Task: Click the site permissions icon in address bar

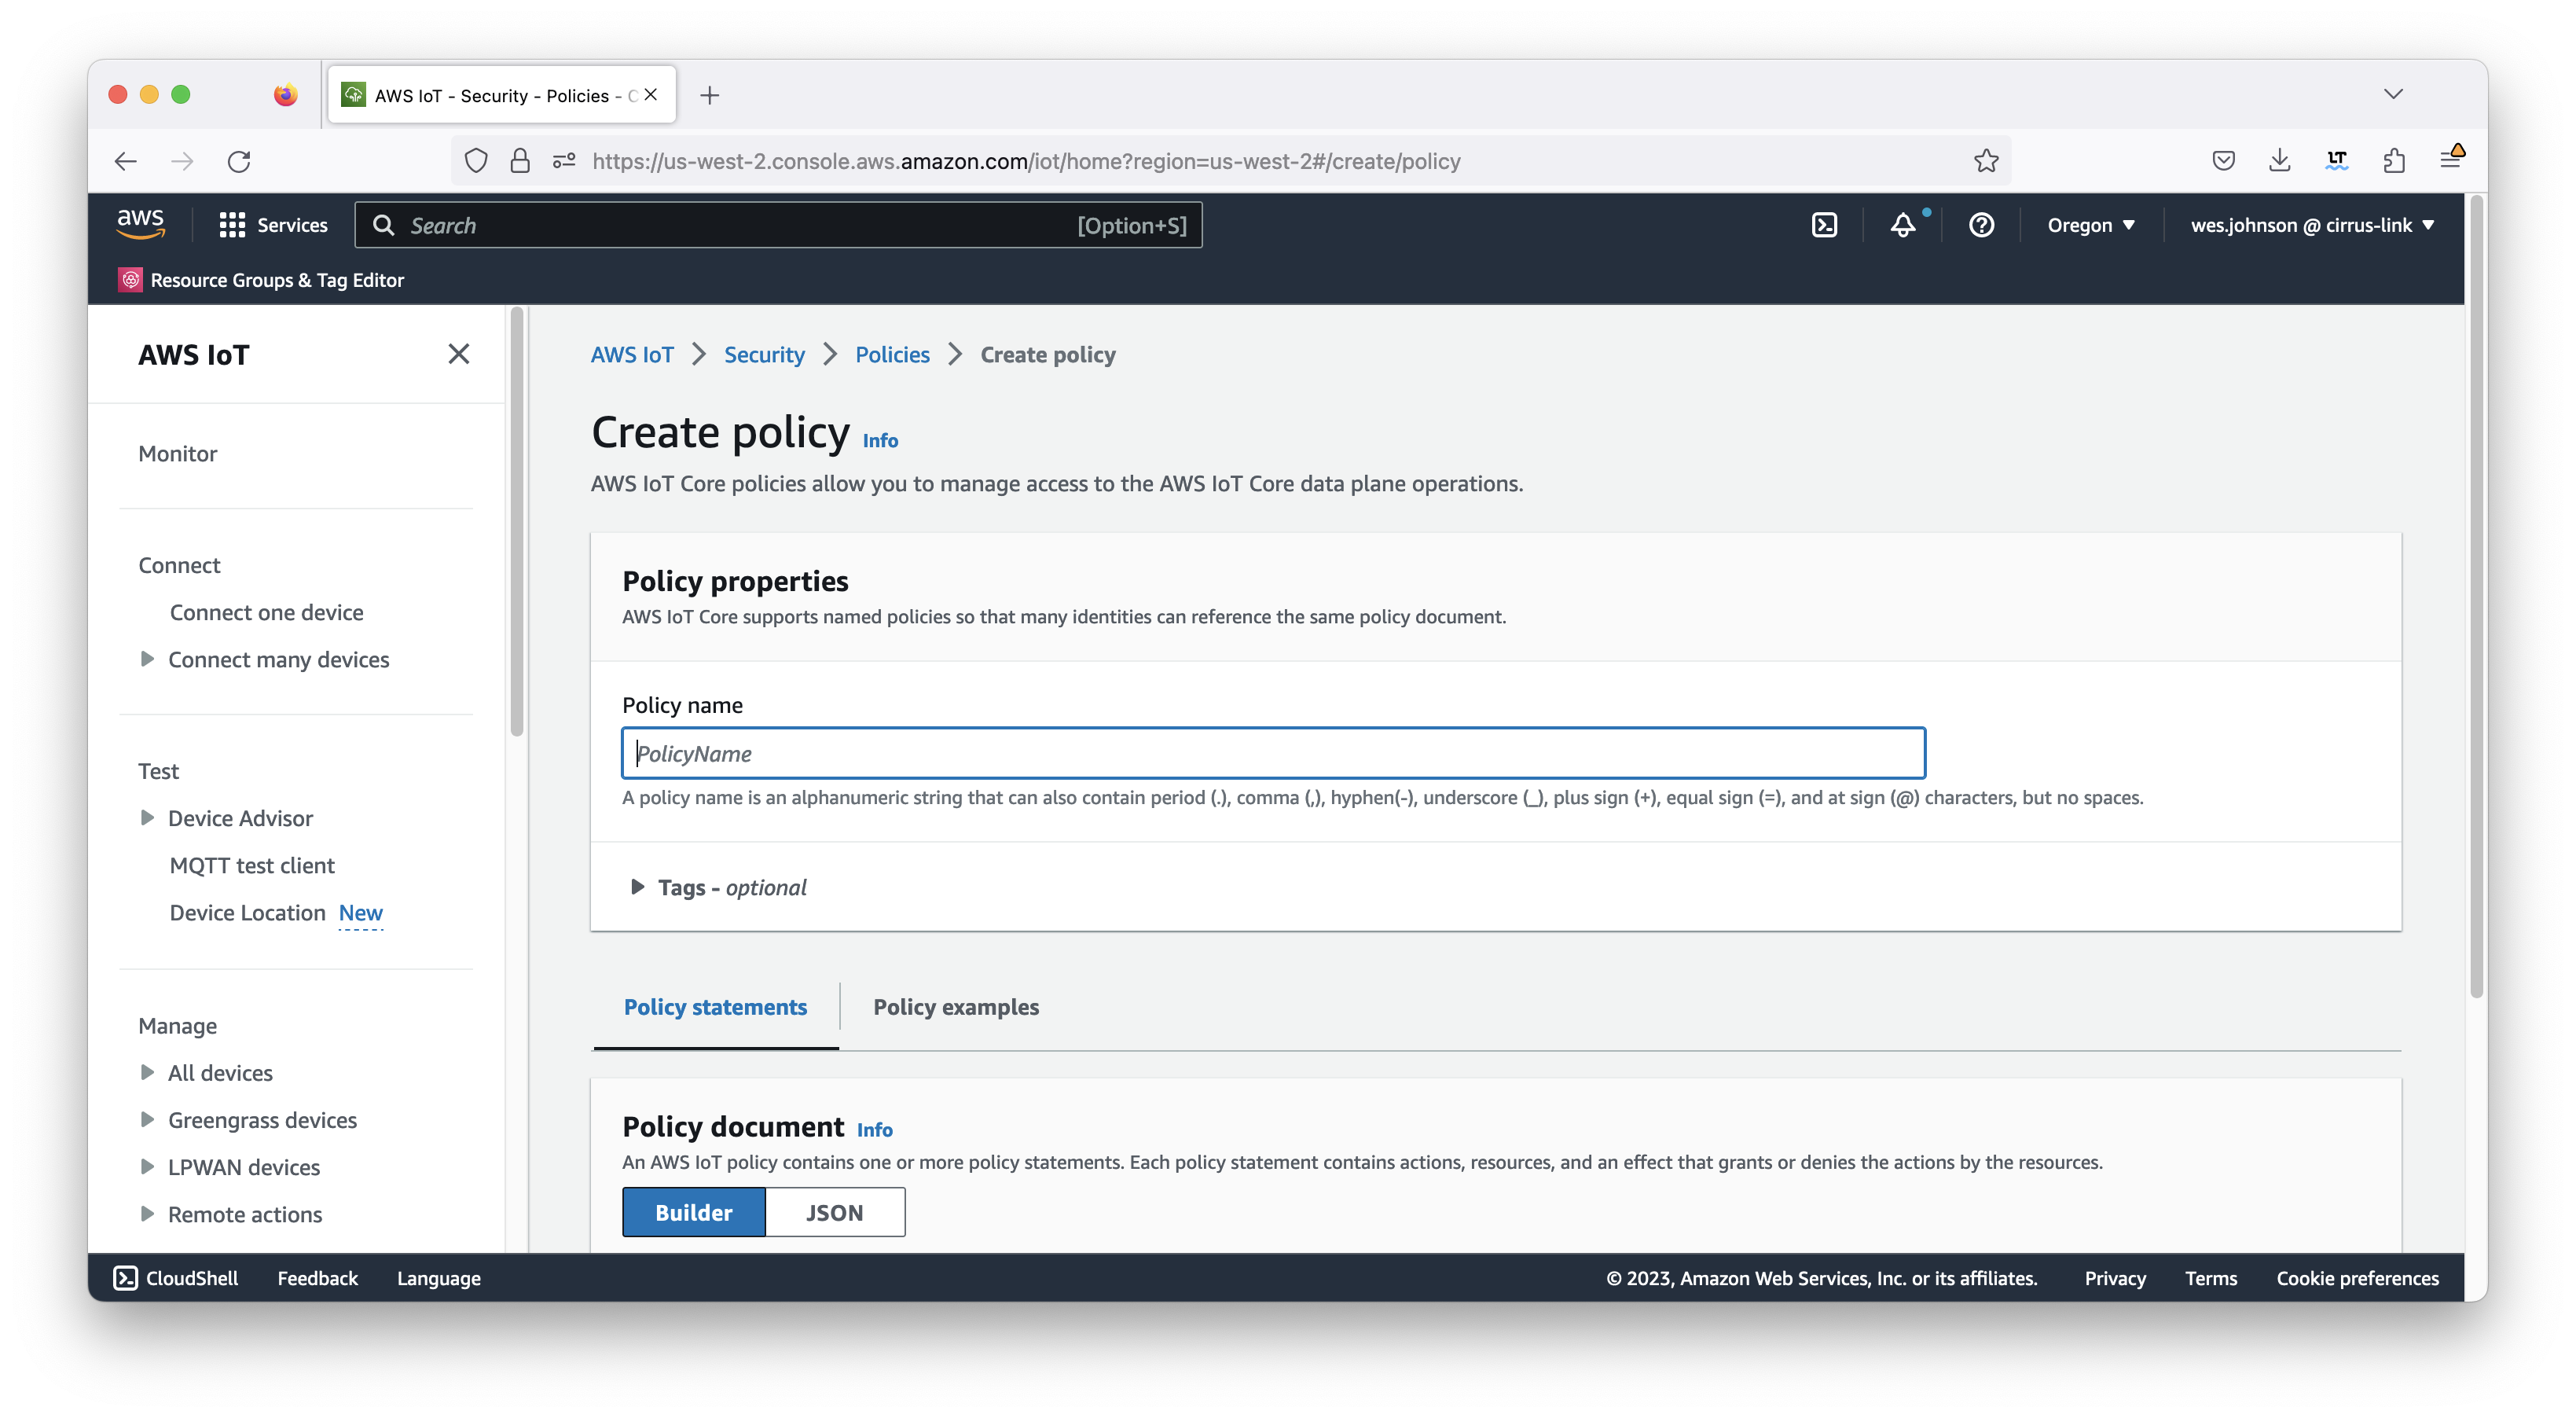Action: click(565, 161)
